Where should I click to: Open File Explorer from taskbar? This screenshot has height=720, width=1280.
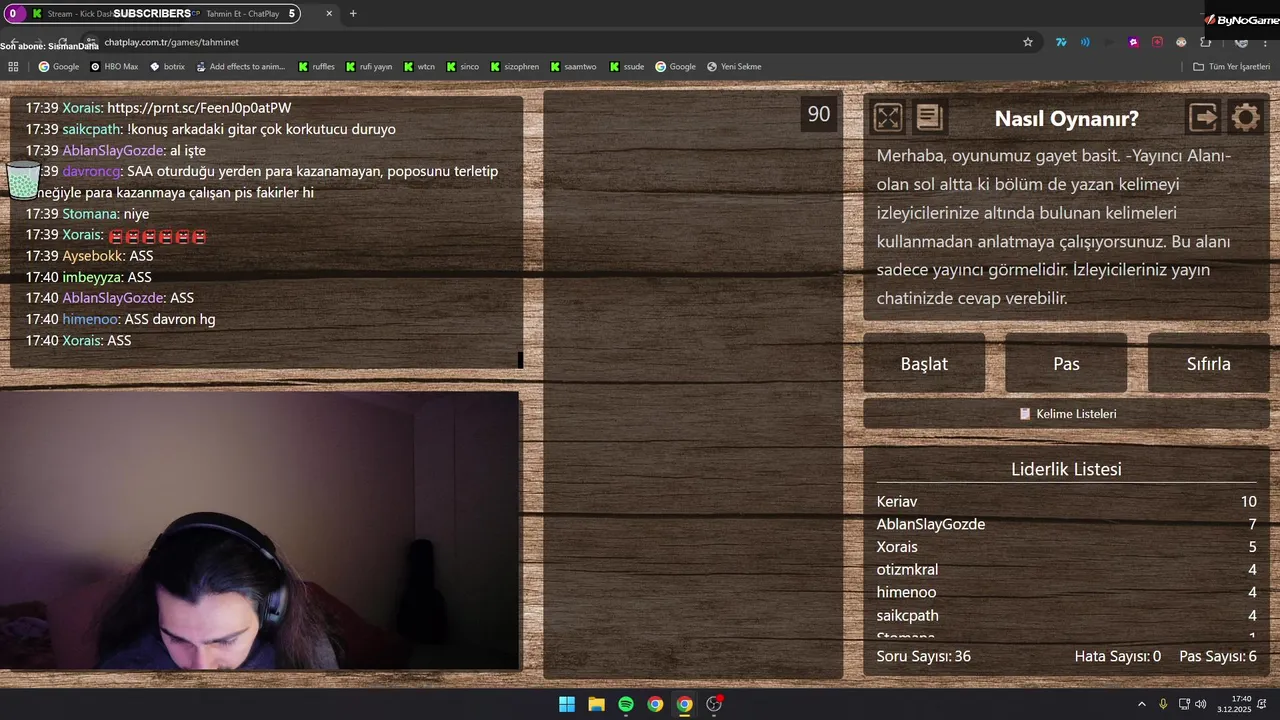pos(596,704)
